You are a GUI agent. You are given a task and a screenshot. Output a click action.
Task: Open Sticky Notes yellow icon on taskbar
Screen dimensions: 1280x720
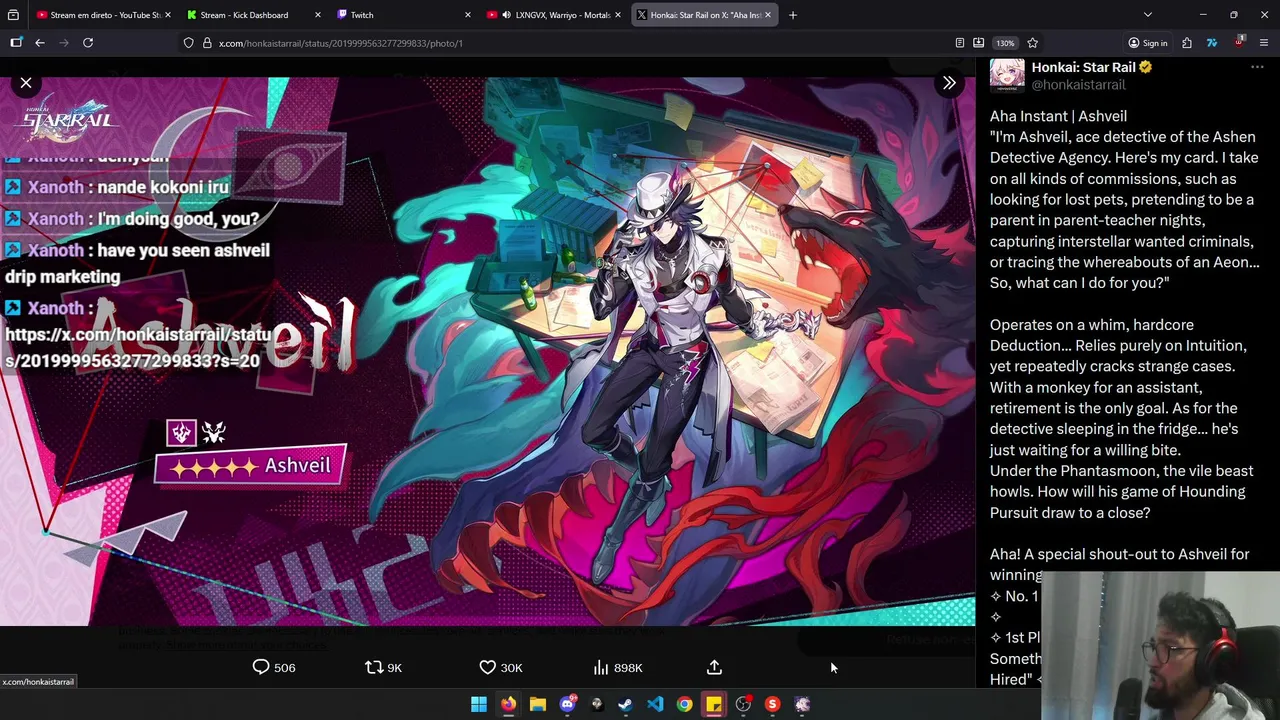[714, 704]
